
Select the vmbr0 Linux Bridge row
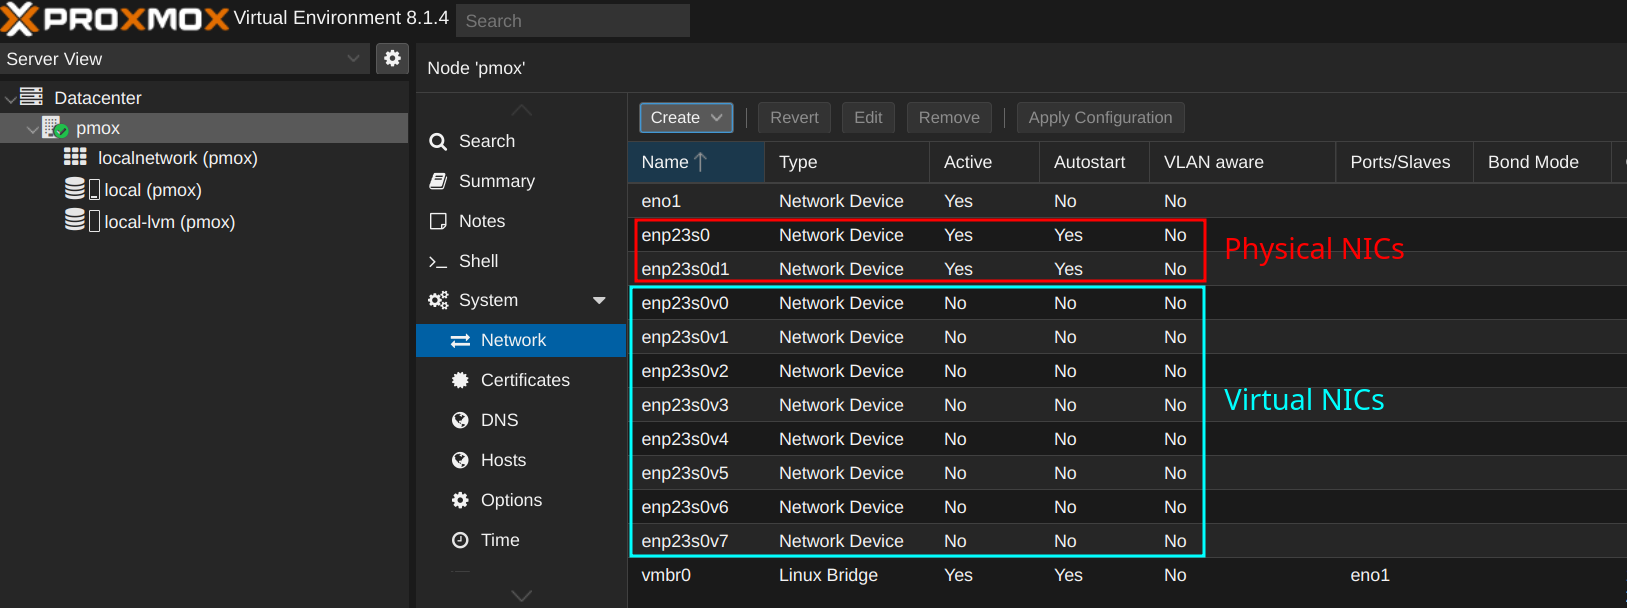1127,575
